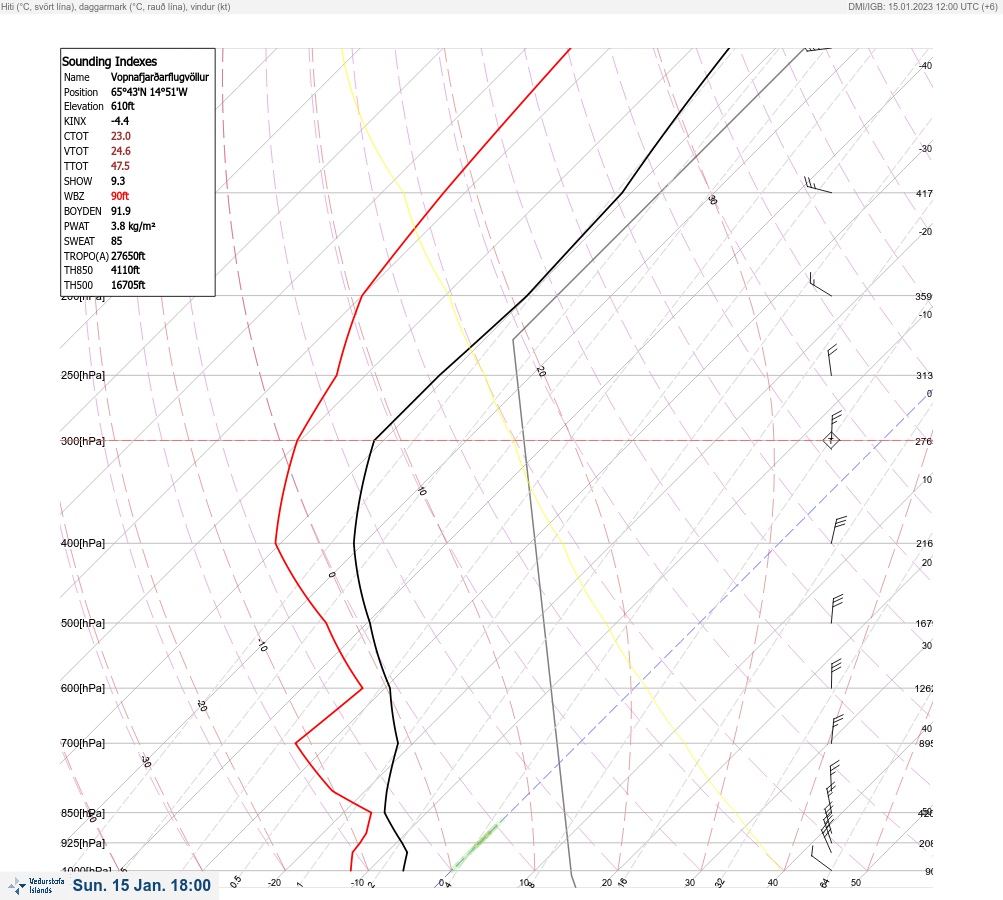Click the SHOW value 9.3
Image resolution: width=1003 pixels, height=900 pixels.
[118, 181]
